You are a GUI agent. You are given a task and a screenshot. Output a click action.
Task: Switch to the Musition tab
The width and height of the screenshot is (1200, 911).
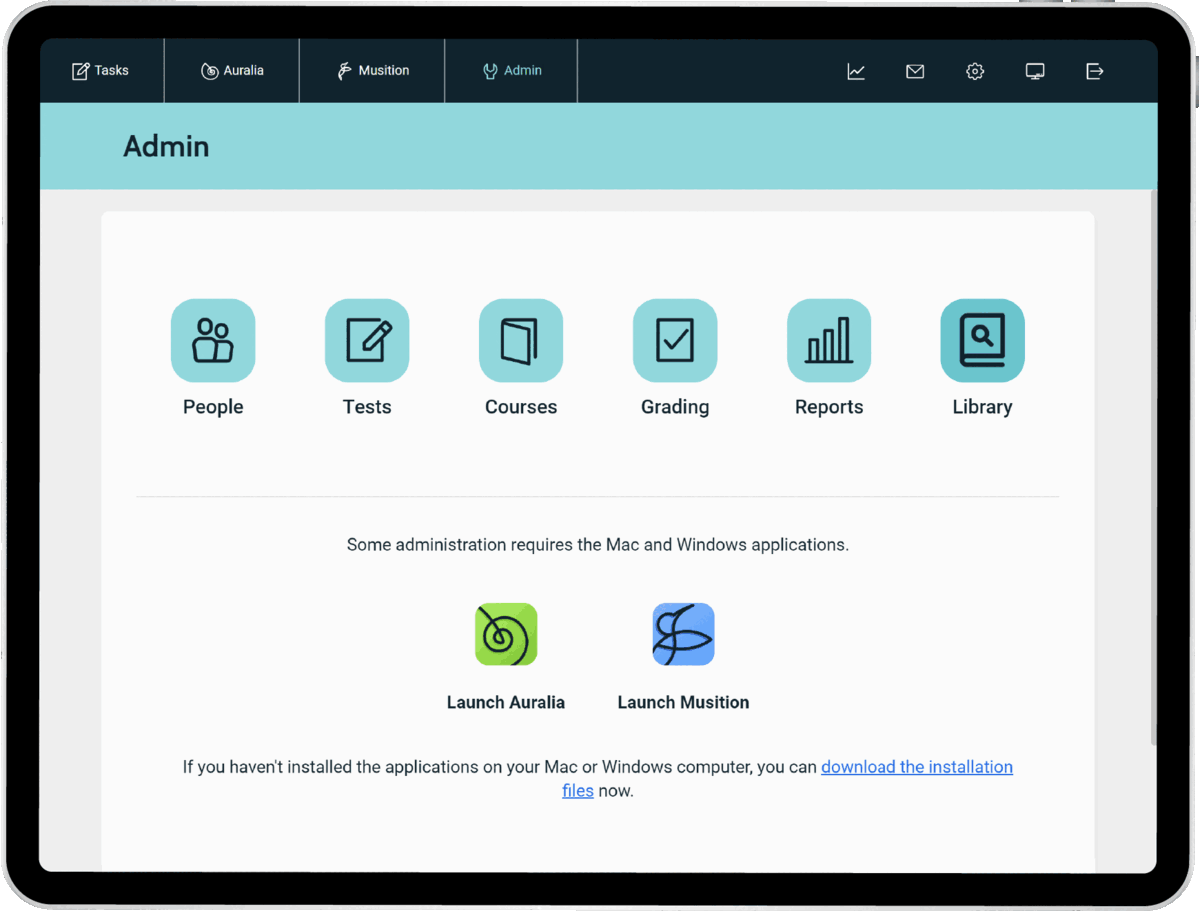pos(373,71)
